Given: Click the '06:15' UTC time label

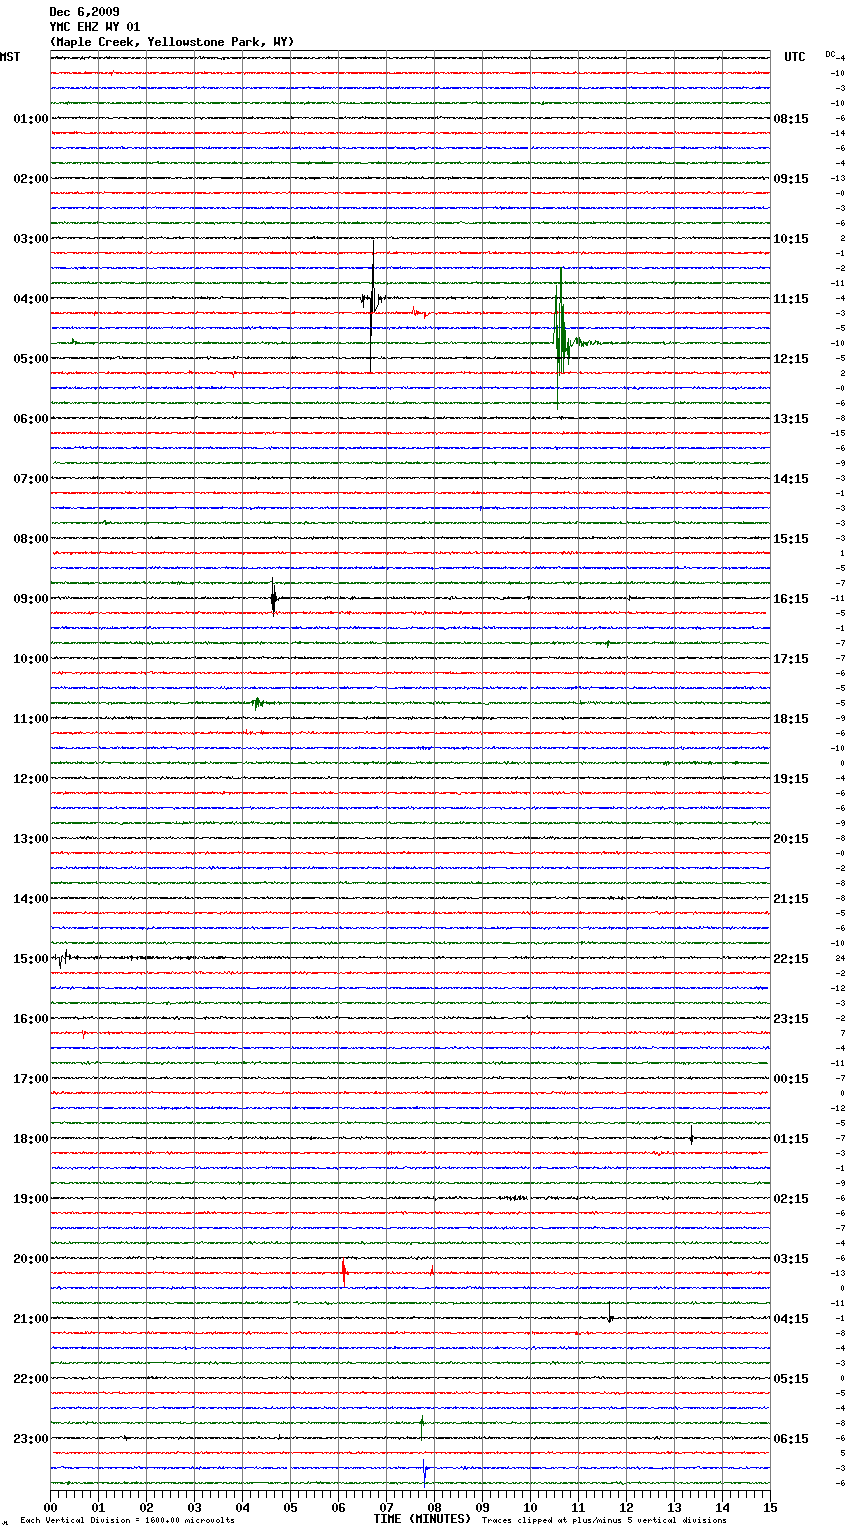Looking at the screenshot, I should (x=791, y=1439).
